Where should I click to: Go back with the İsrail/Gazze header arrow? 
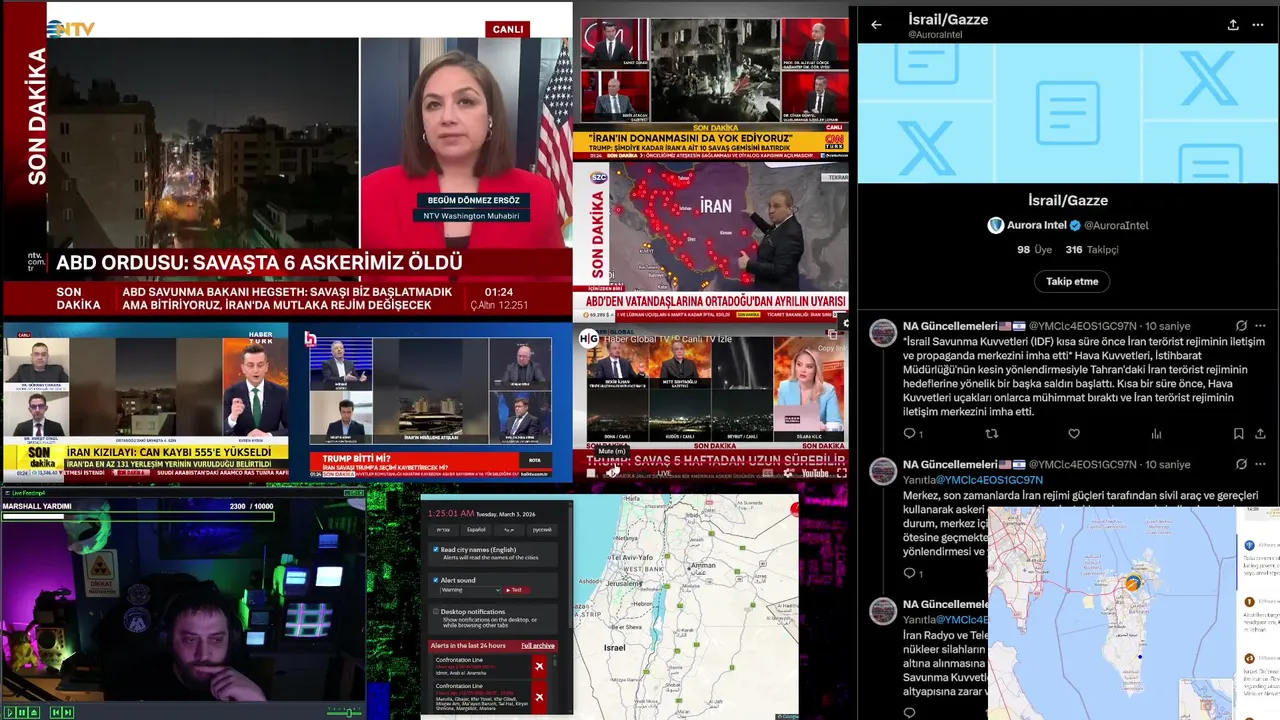pos(876,25)
